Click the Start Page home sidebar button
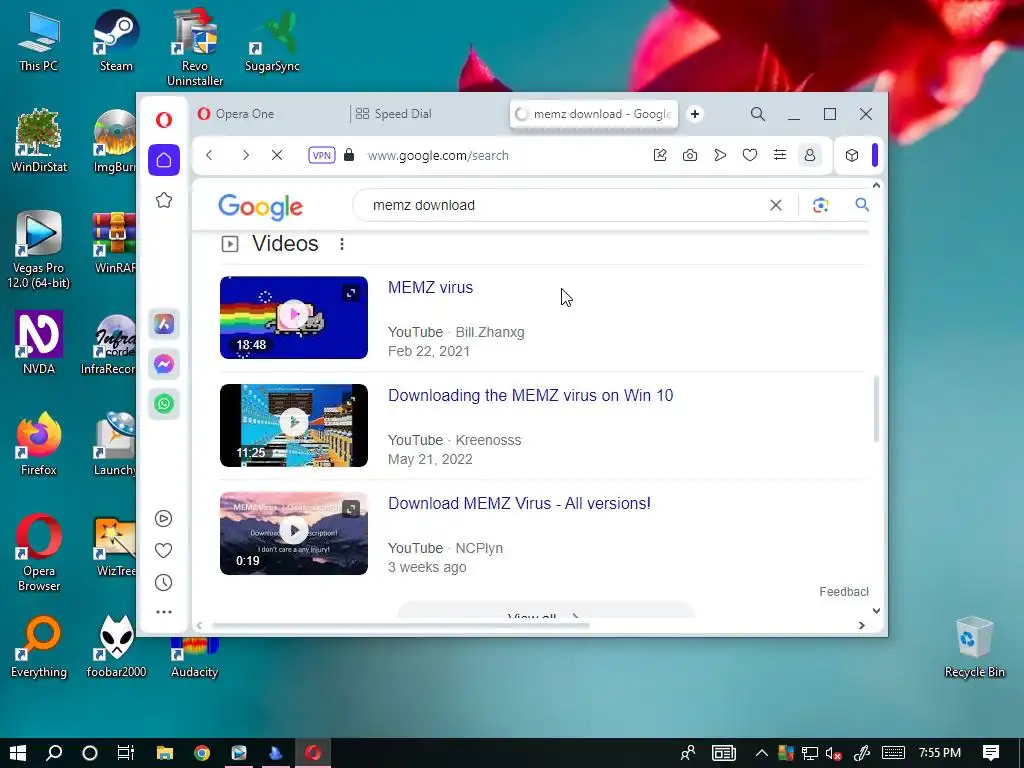1024x768 pixels. (x=164, y=160)
